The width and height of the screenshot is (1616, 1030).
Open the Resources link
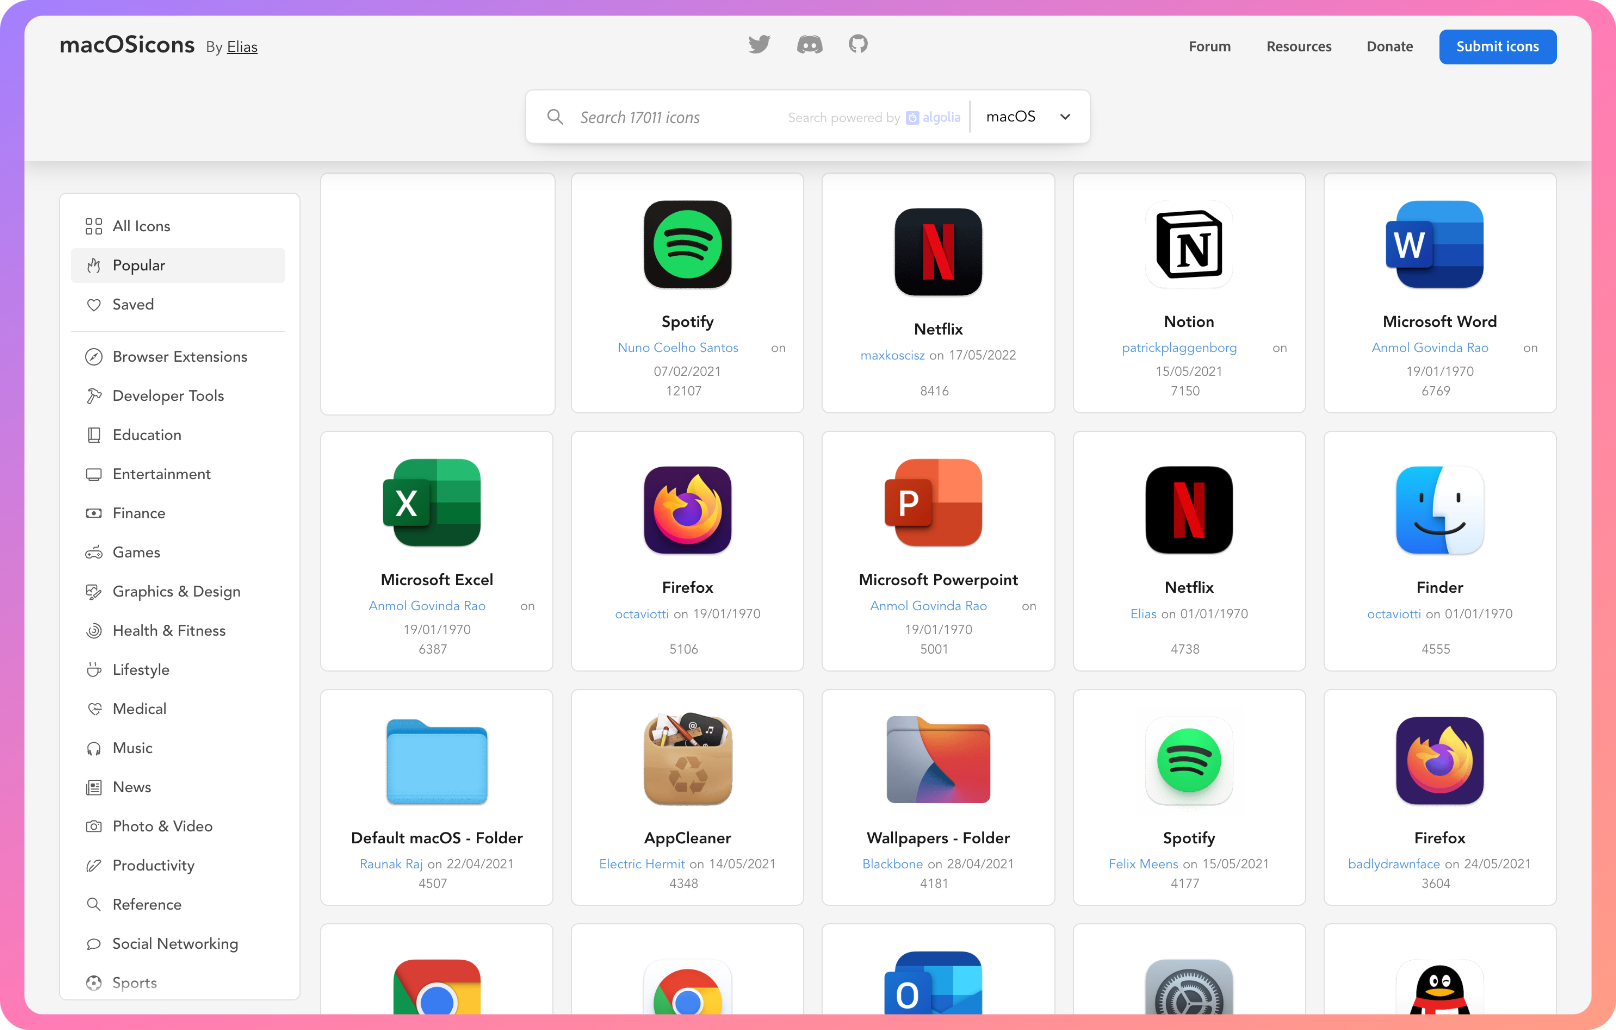point(1298,46)
